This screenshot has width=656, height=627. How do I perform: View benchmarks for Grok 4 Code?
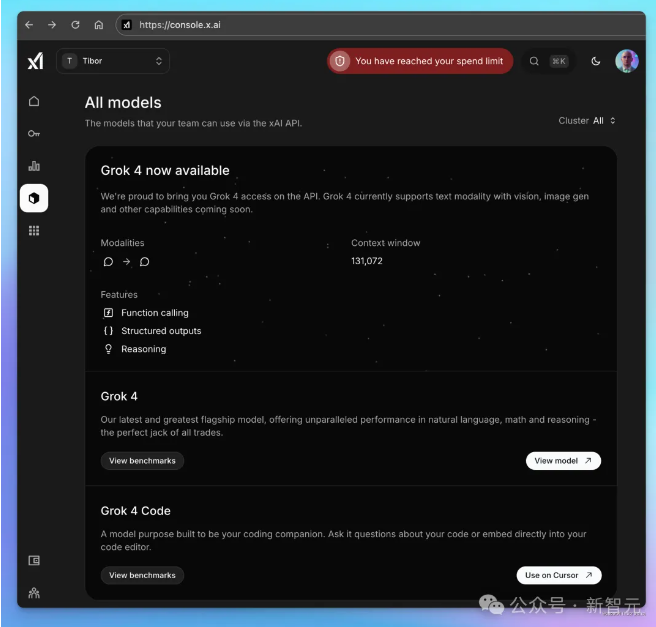coord(142,576)
